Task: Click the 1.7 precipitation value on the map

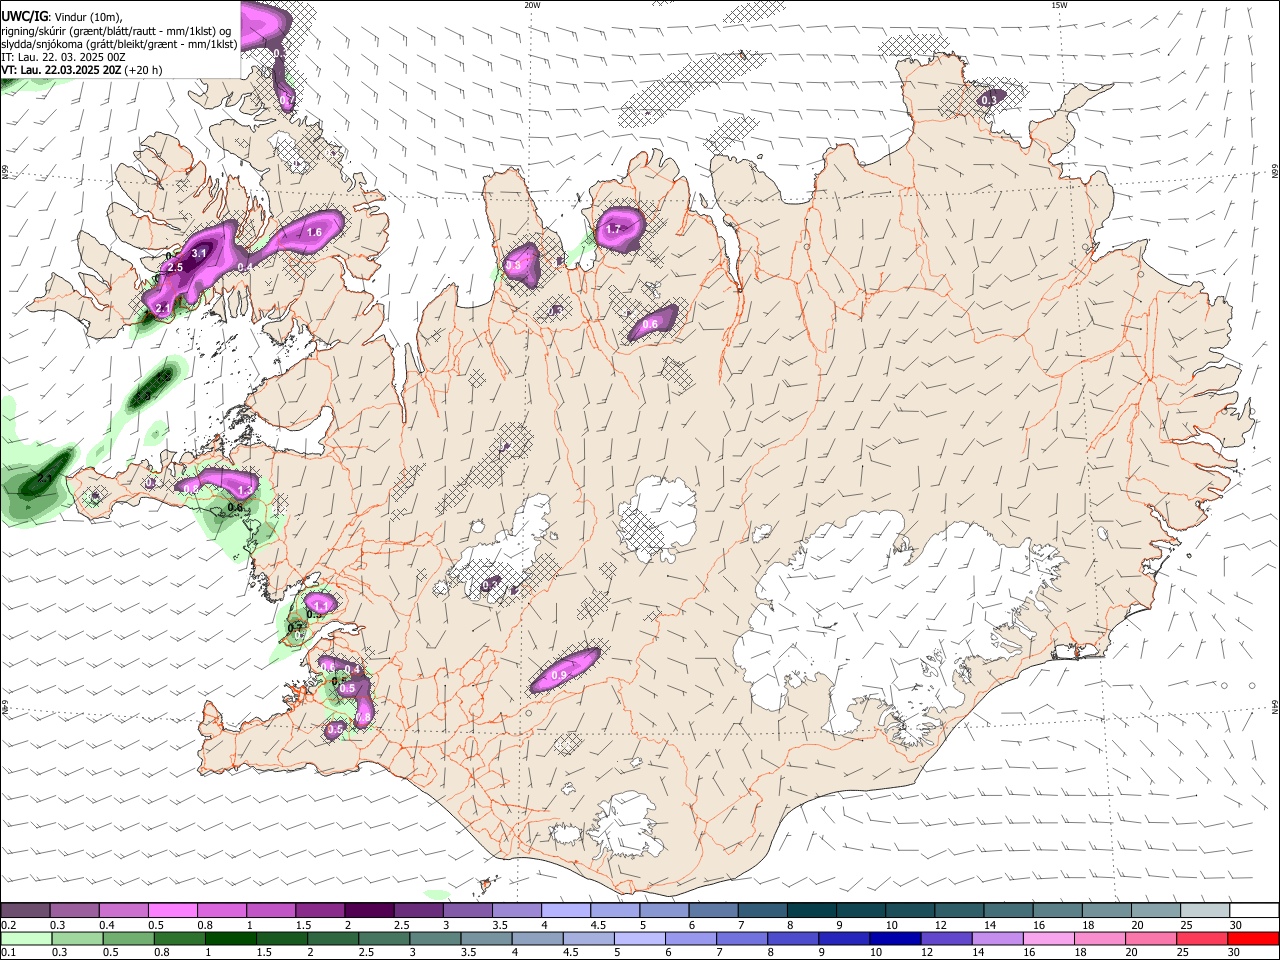Action: pos(614,229)
